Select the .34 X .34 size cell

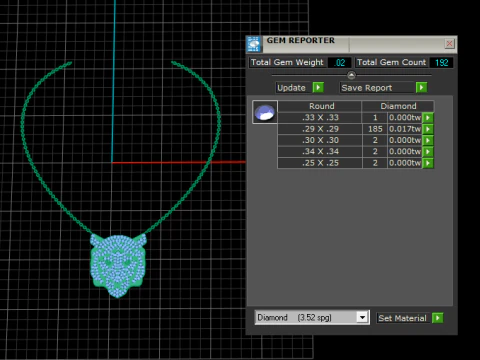pyautogui.click(x=320, y=152)
